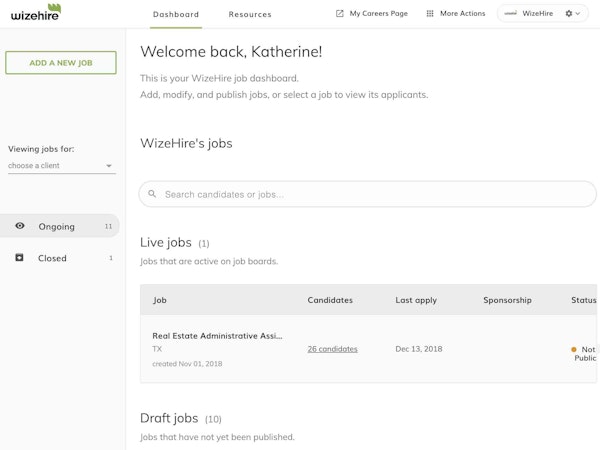
Task: Click the Viewing jobs for label
Action: tap(41, 149)
